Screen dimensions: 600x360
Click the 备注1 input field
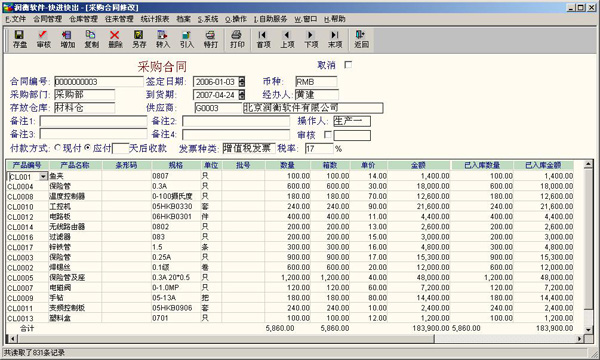(93, 121)
